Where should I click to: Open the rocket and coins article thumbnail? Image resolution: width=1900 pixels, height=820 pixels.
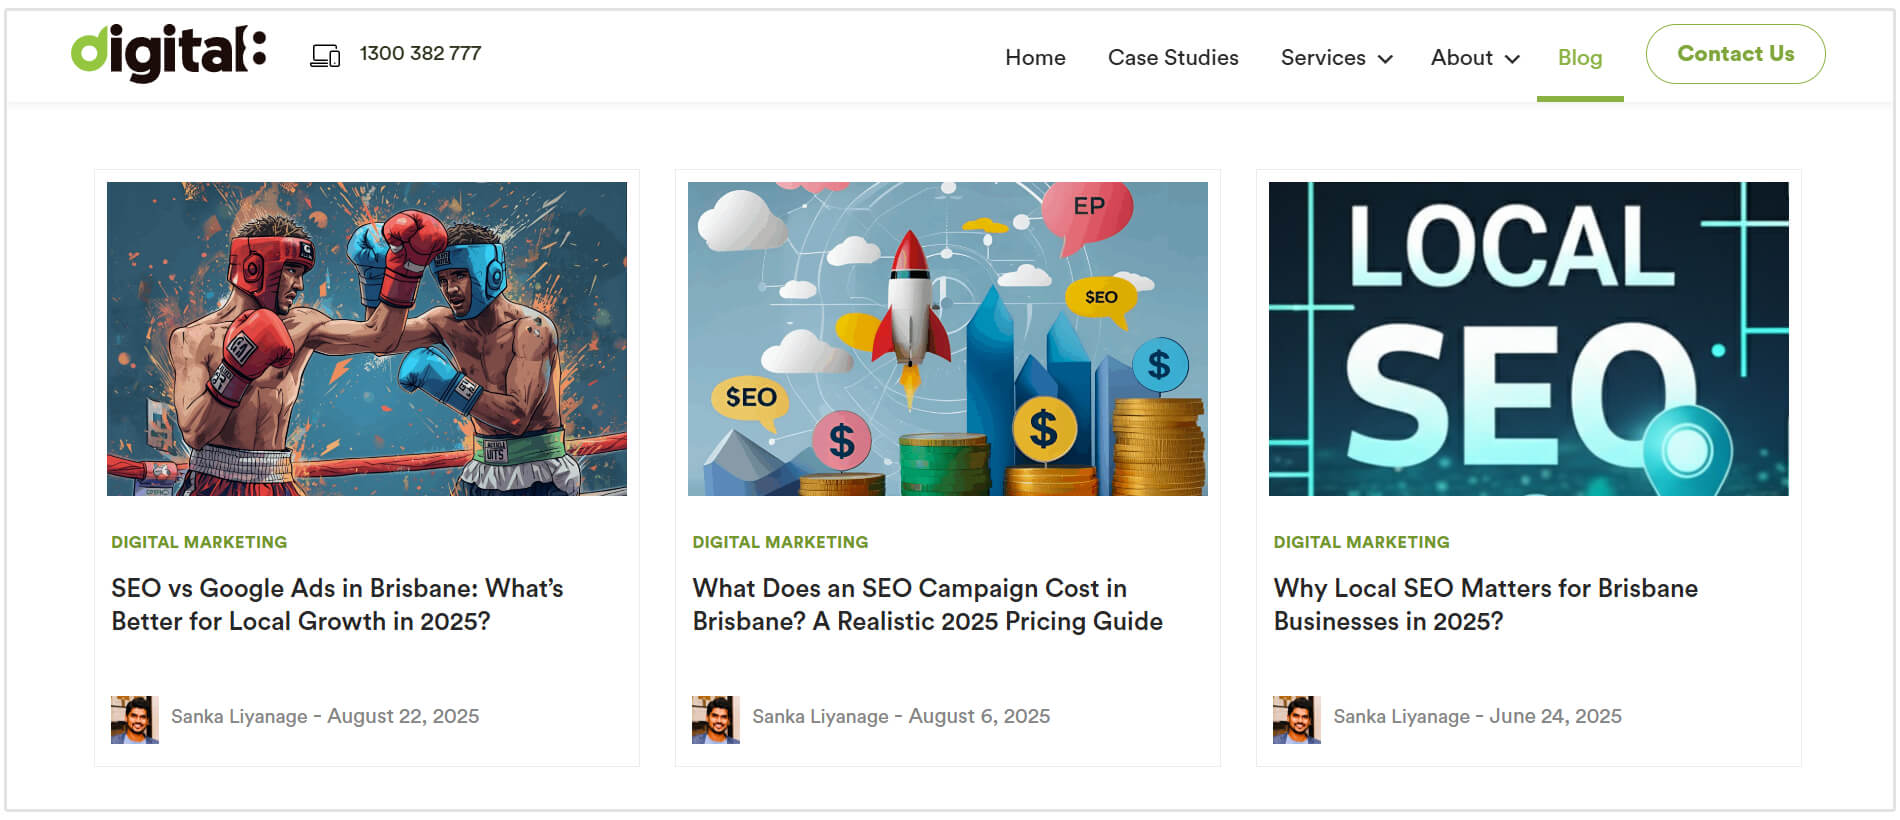coord(947,338)
